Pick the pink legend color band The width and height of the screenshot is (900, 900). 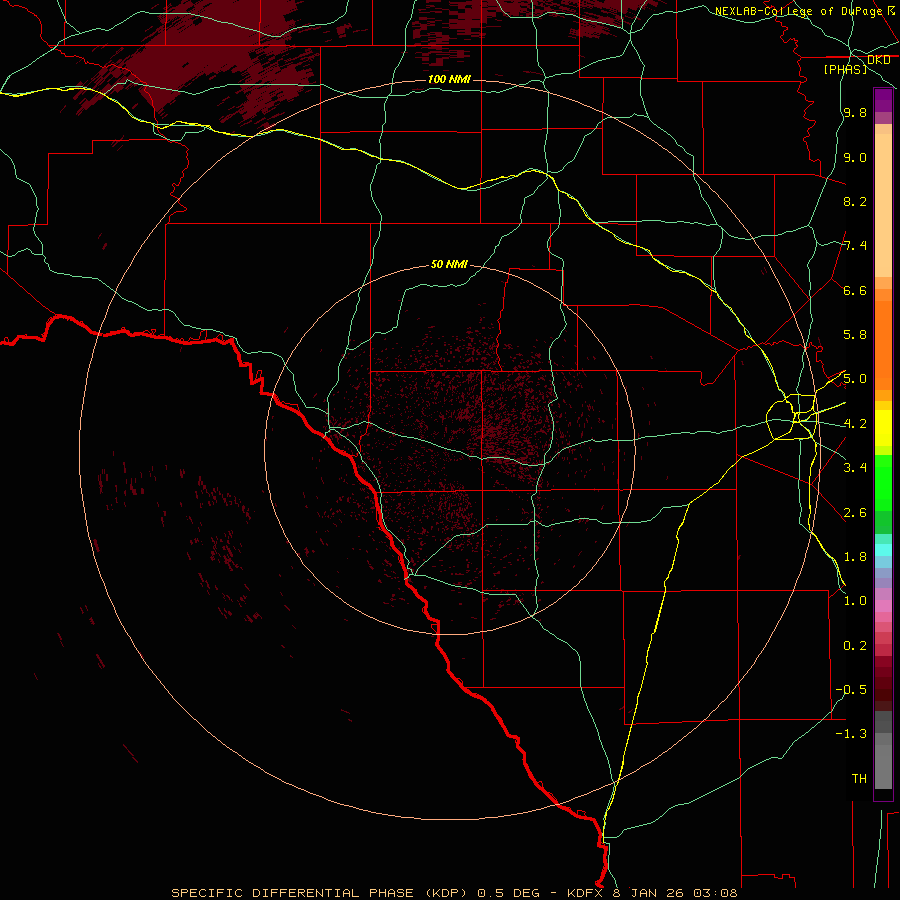(x=883, y=606)
